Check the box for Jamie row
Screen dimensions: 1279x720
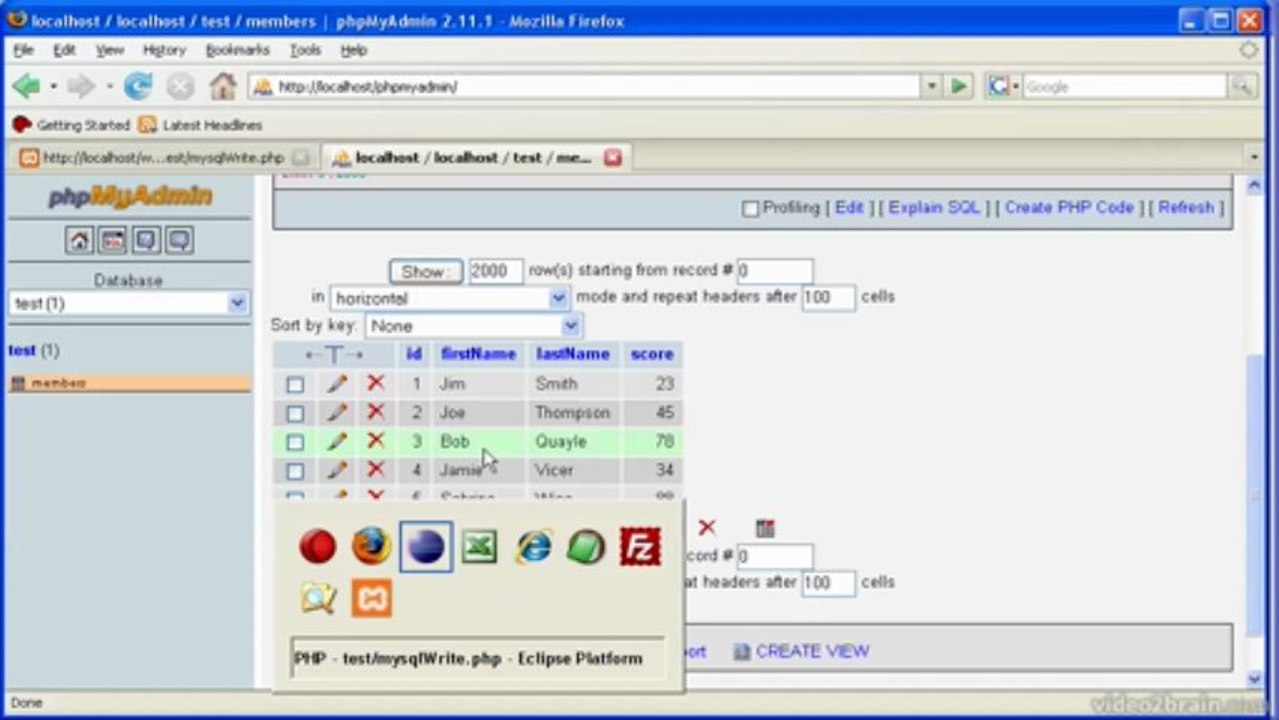[x=295, y=471]
